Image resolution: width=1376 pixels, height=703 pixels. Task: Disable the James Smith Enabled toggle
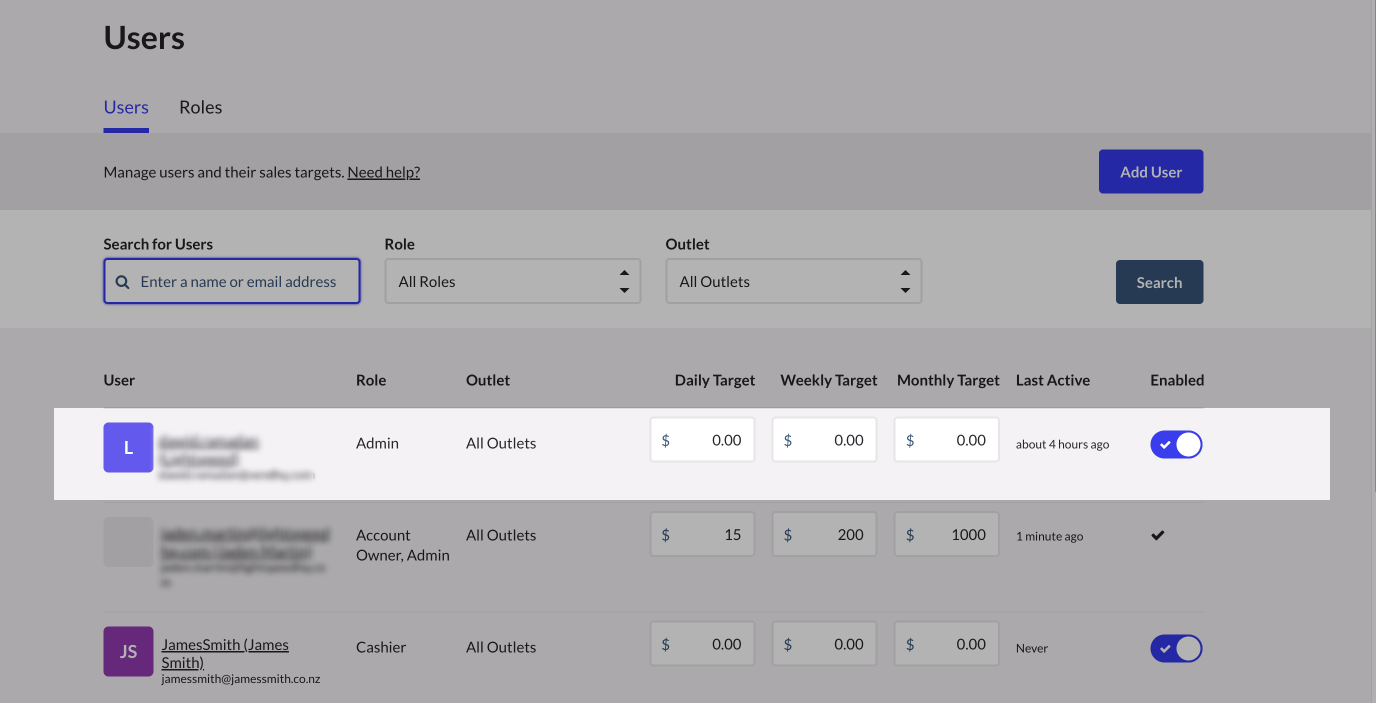pos(1176,648)
